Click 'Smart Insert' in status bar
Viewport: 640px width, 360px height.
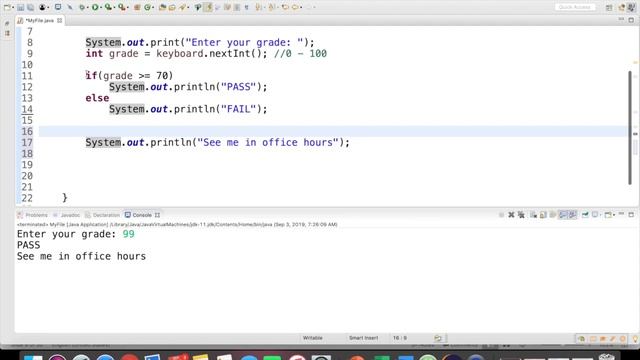[363, 338]
